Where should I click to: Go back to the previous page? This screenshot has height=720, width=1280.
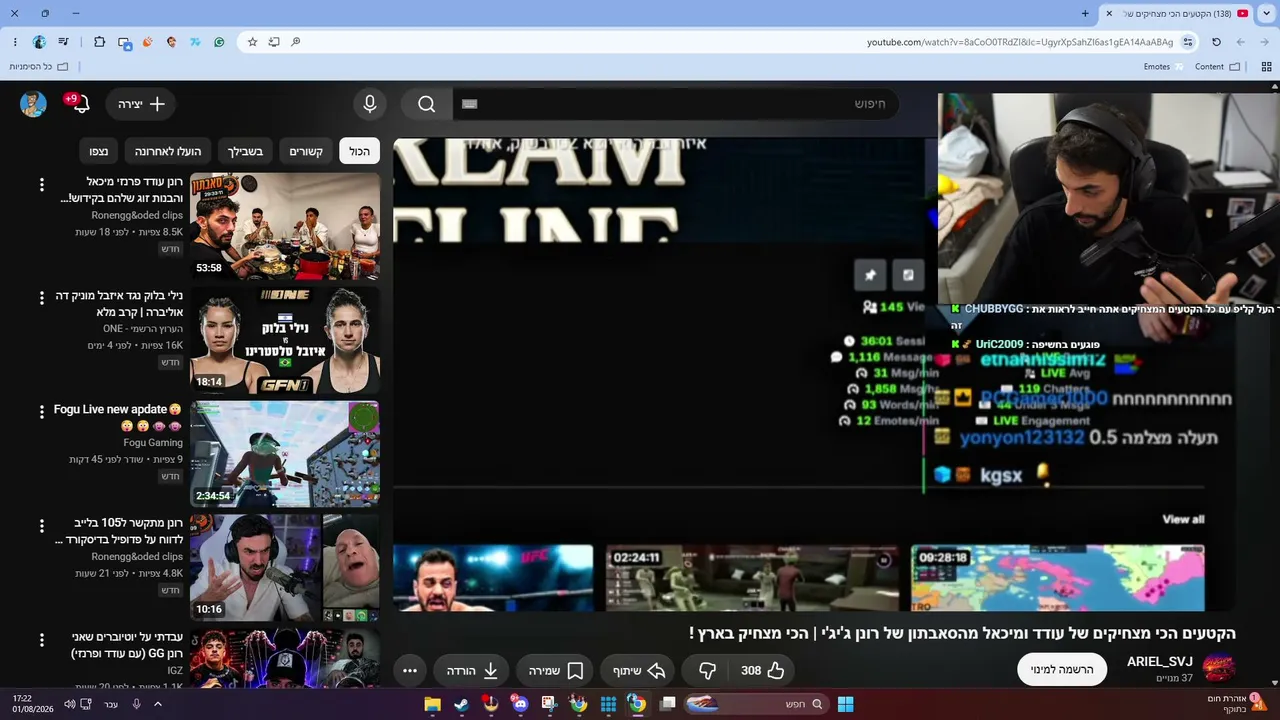pyautogui.click(x=1264, y=42)
